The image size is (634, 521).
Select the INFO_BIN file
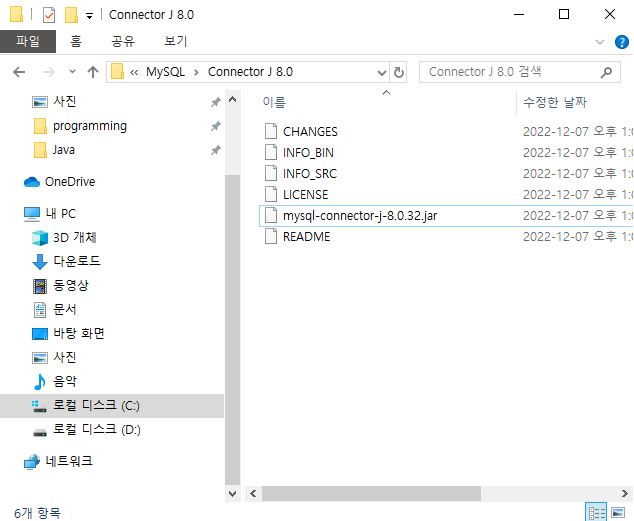tap(308, 153)
